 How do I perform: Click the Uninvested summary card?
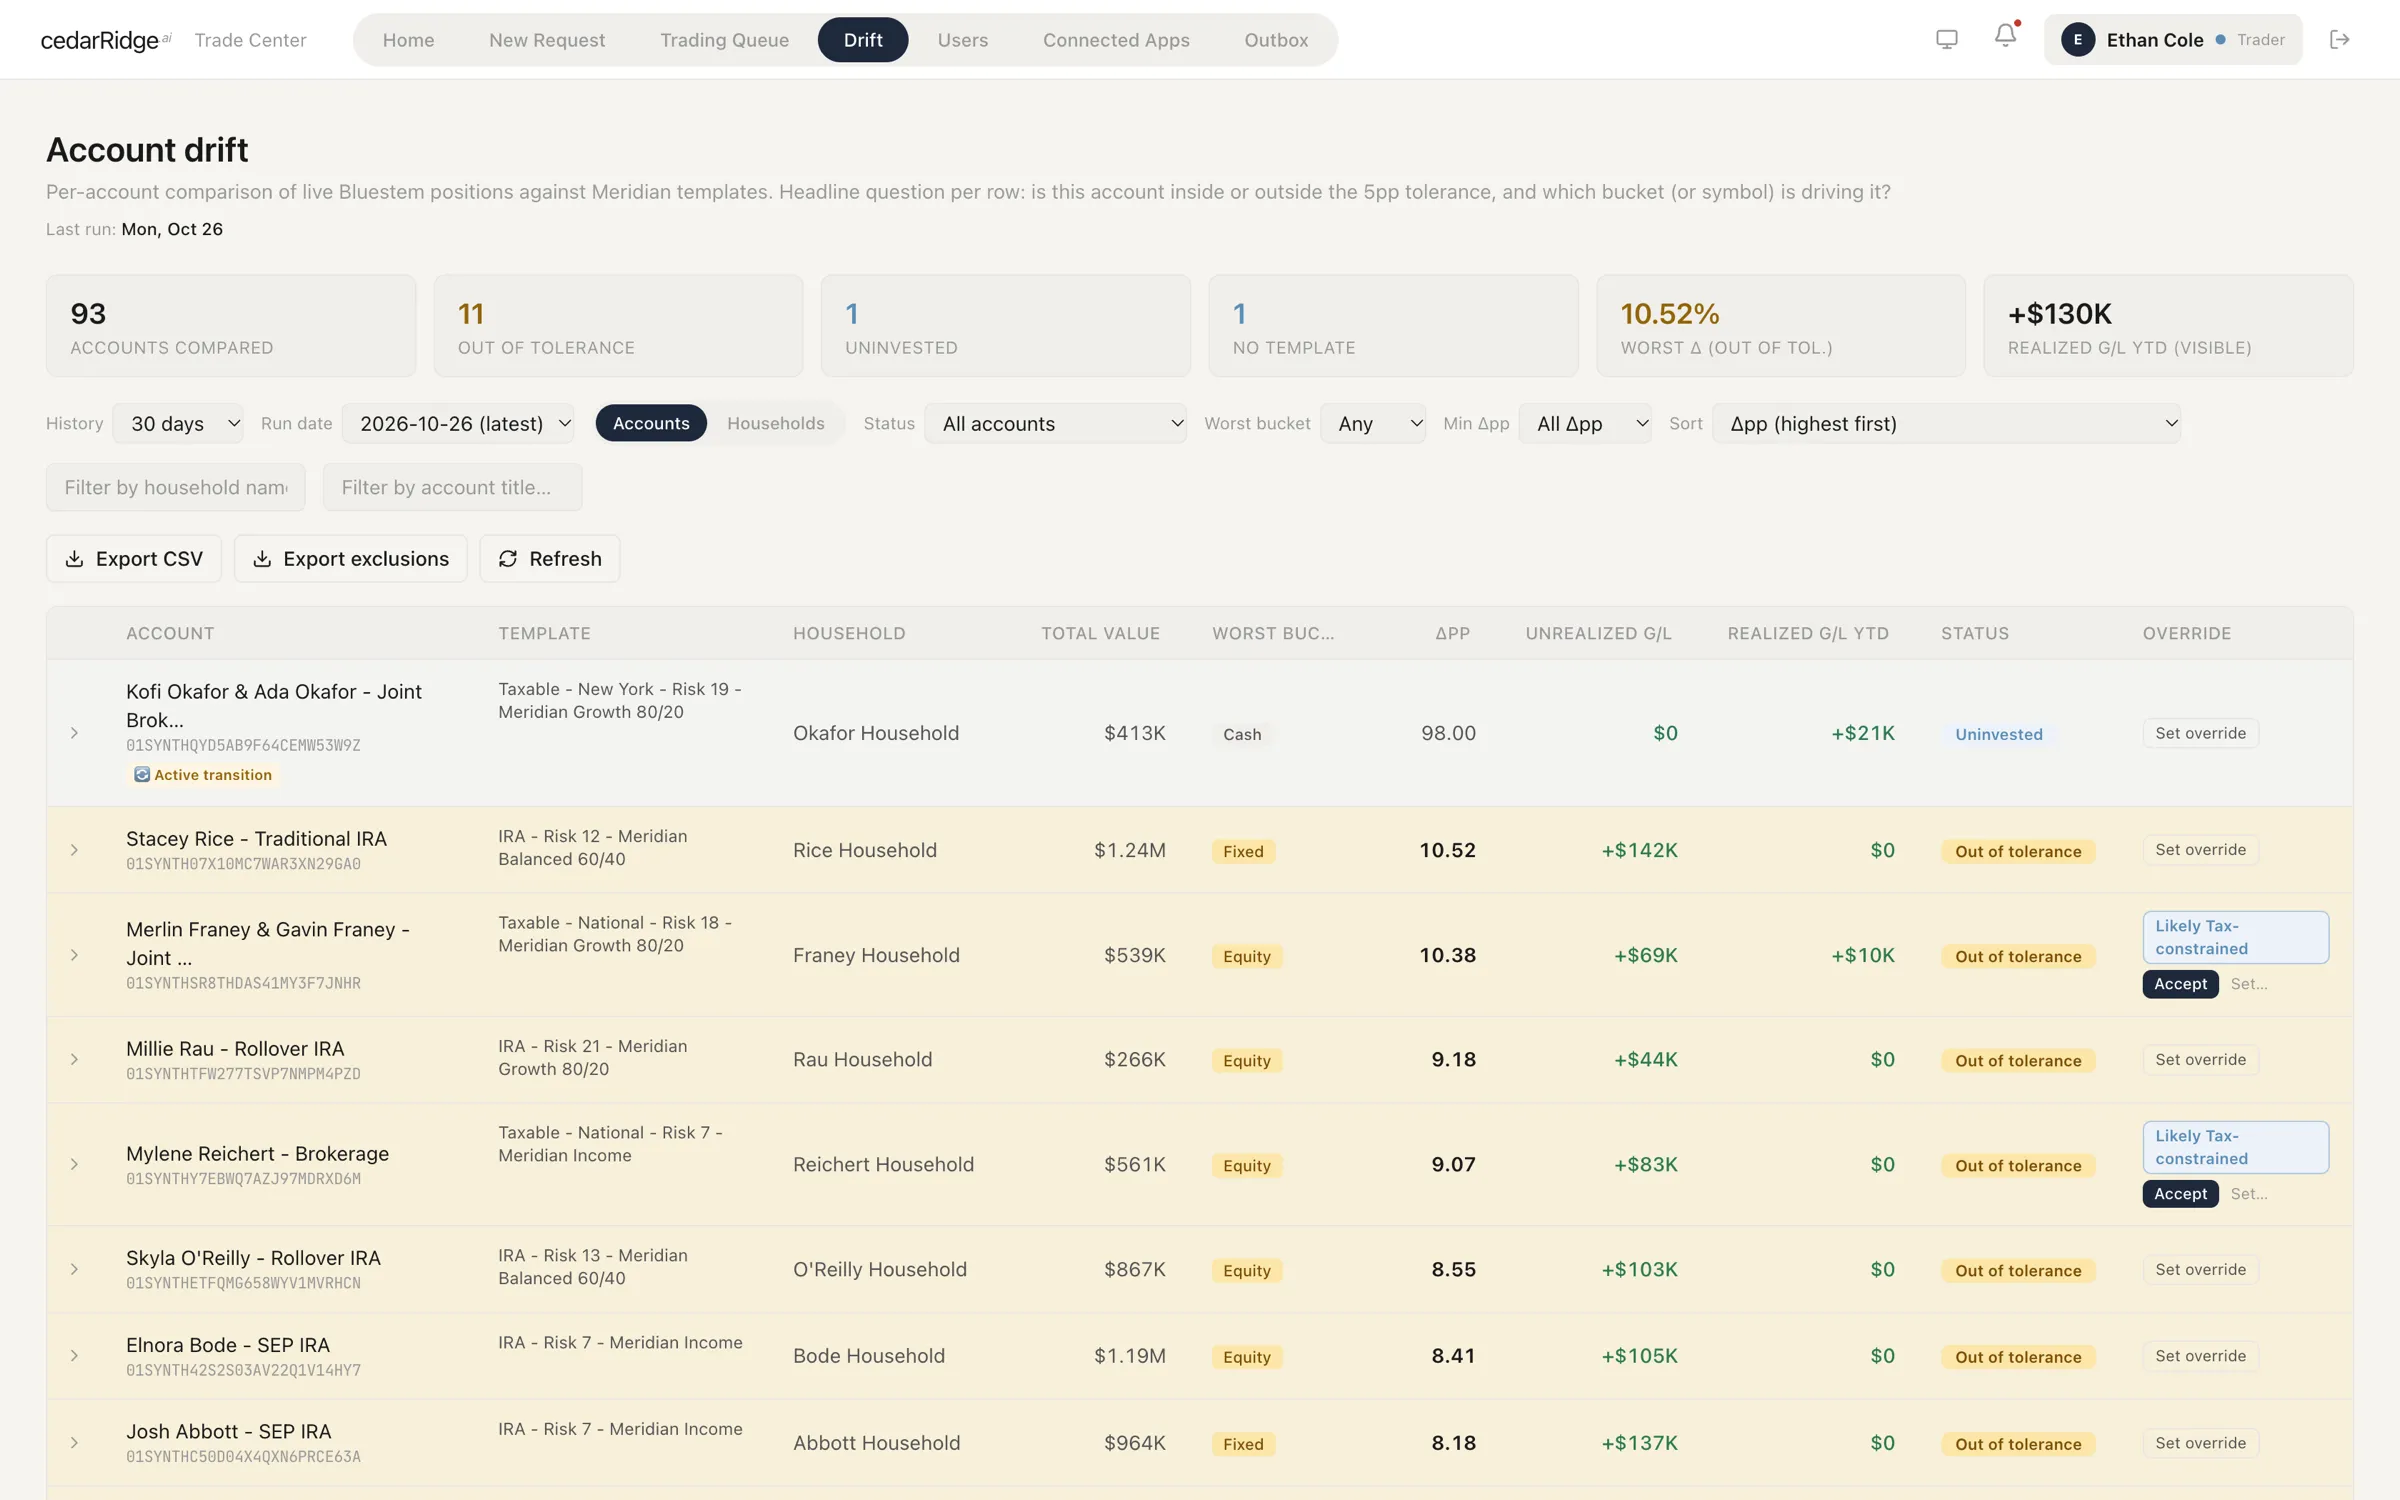tap(1006, 326)
